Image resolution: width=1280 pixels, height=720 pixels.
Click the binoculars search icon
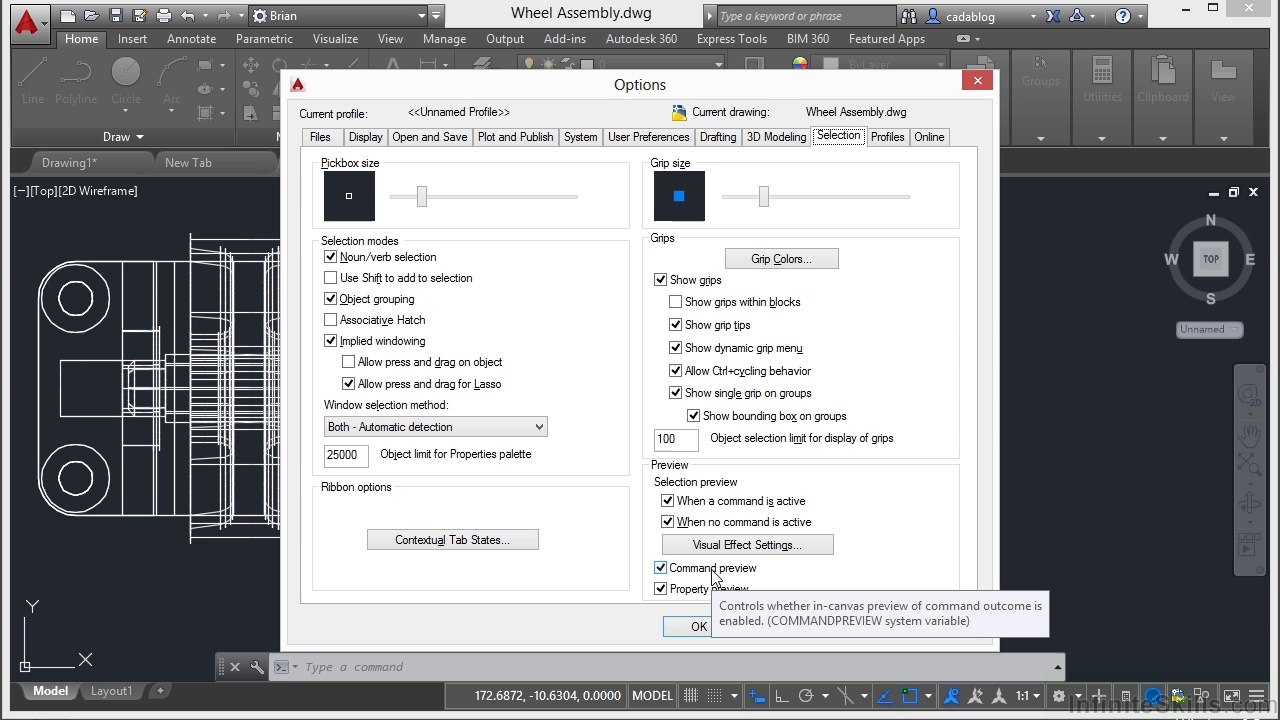click(909, 16)
